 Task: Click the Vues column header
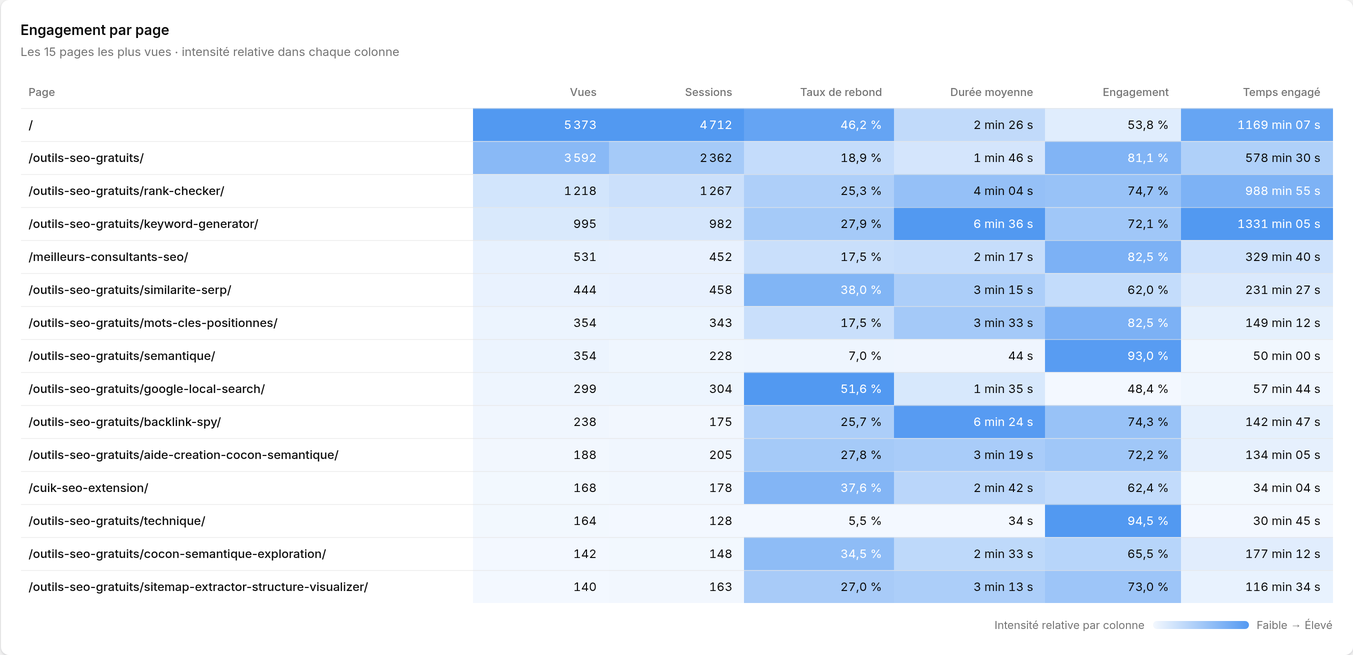click(583, 92)
